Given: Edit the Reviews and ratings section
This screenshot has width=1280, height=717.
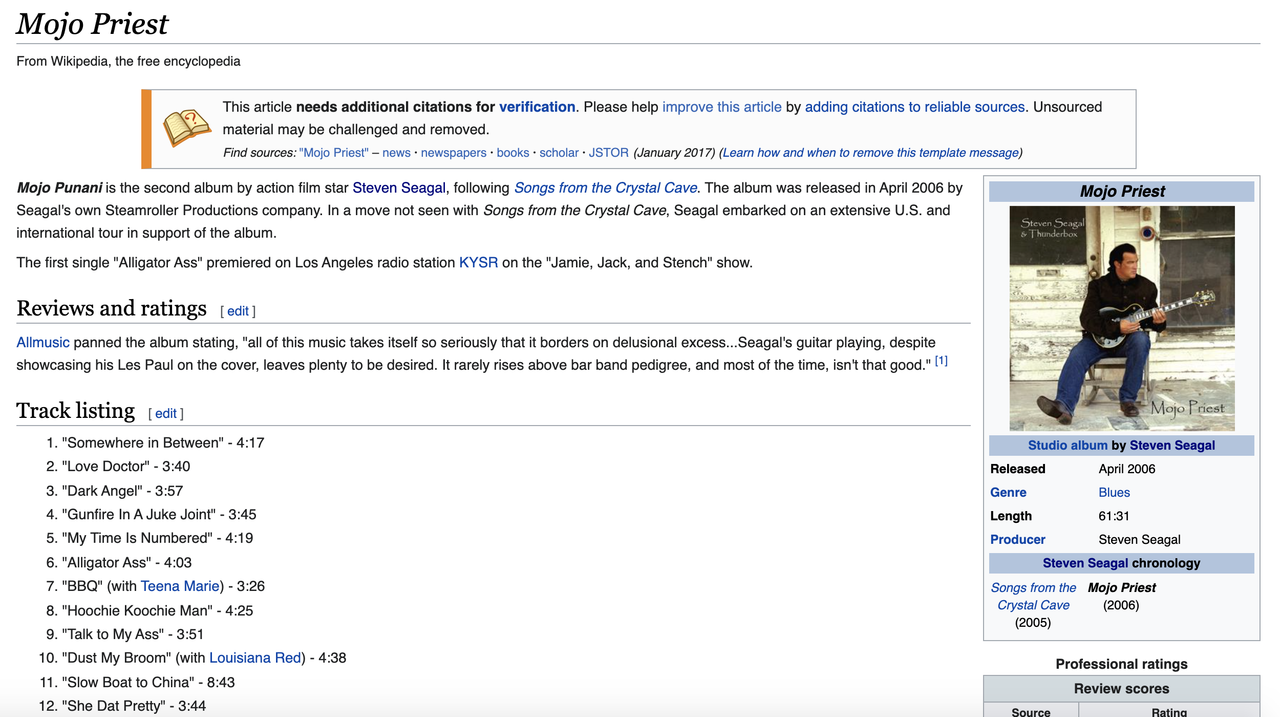Looking at the screenshot, I should point(238,311).
